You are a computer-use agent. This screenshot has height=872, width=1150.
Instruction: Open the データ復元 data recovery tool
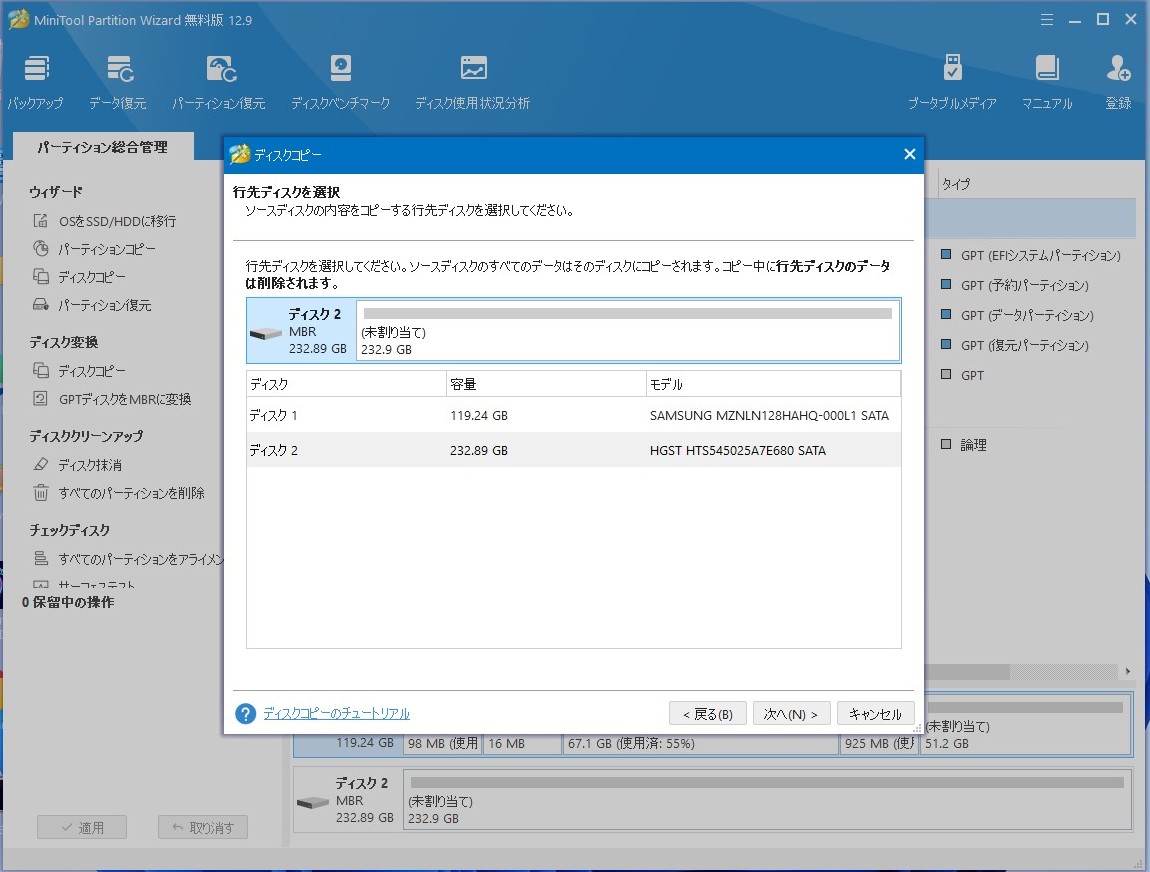pyautogui.click(x=117, y=82)
